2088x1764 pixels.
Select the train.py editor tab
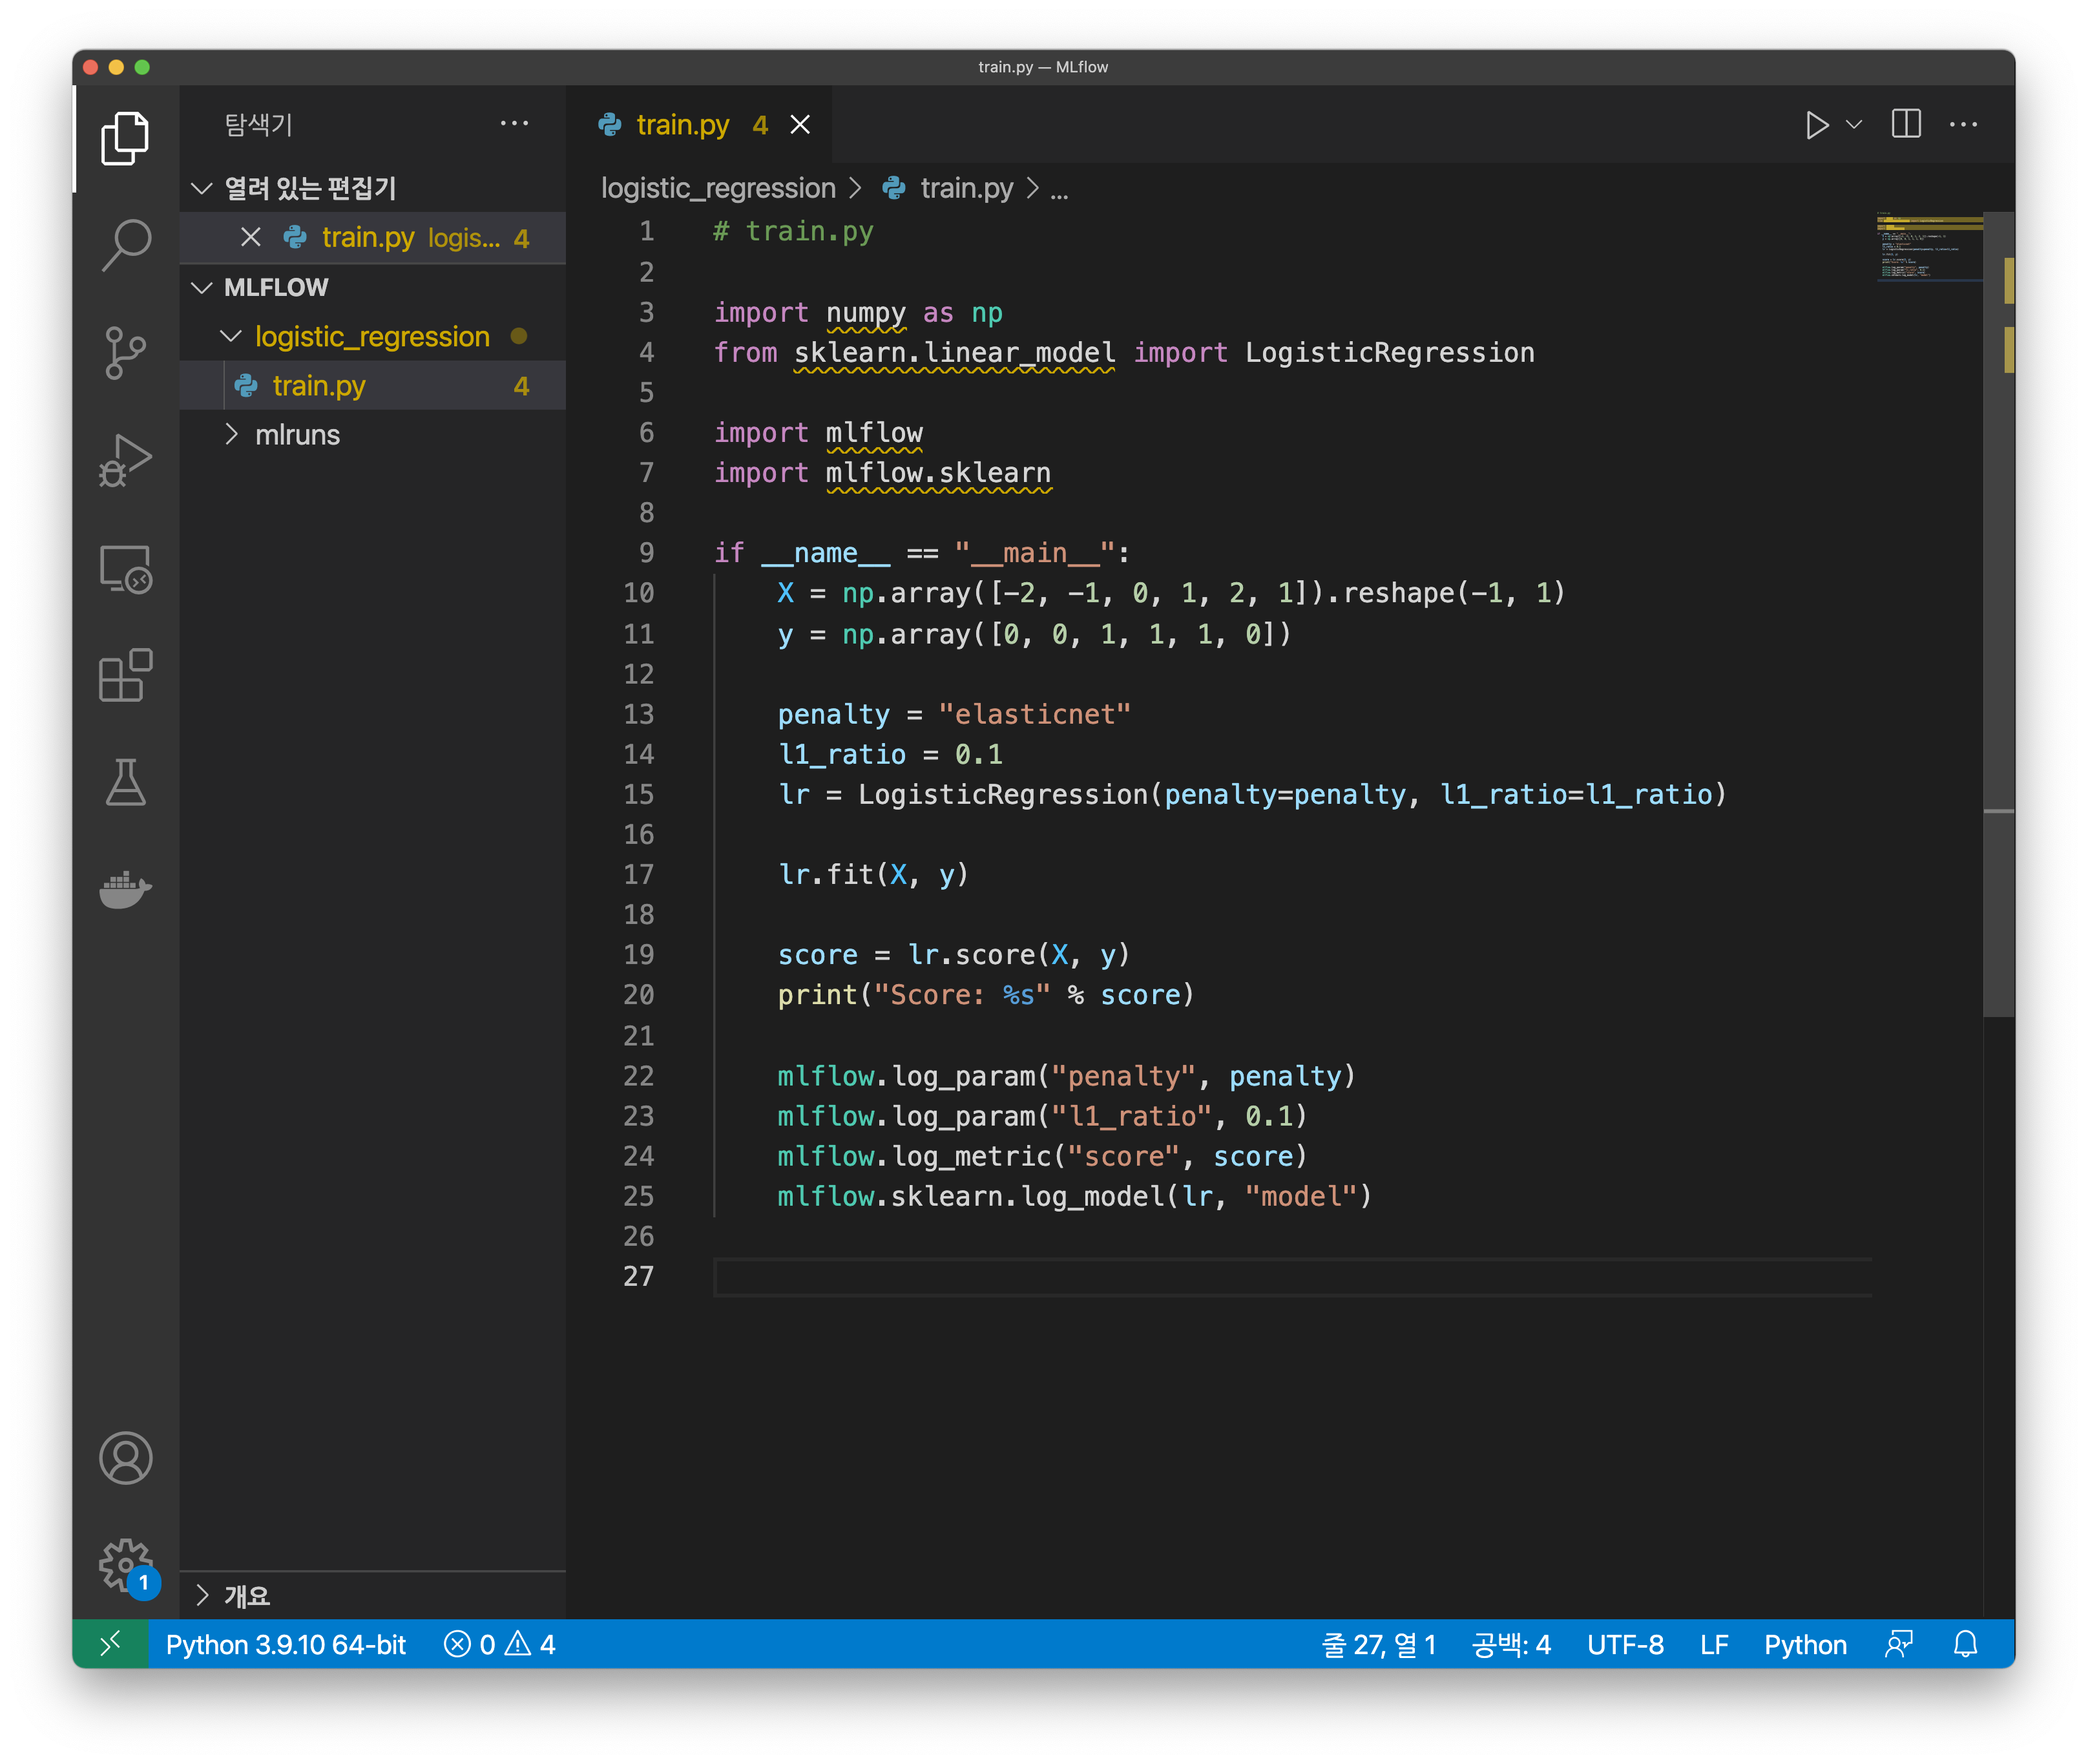[x=682, y=125]
